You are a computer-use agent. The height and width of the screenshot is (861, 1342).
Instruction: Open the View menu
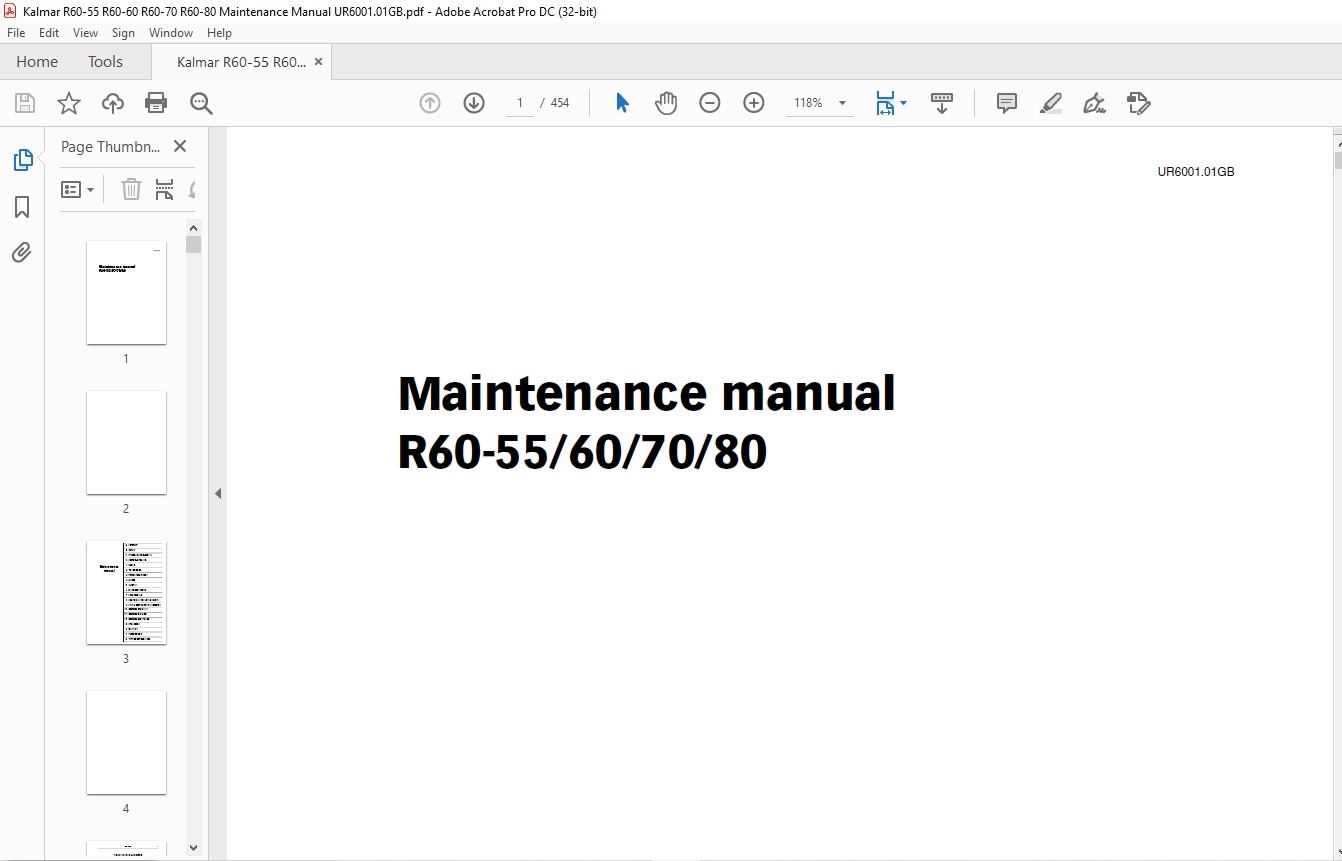[x=86, y=33]
